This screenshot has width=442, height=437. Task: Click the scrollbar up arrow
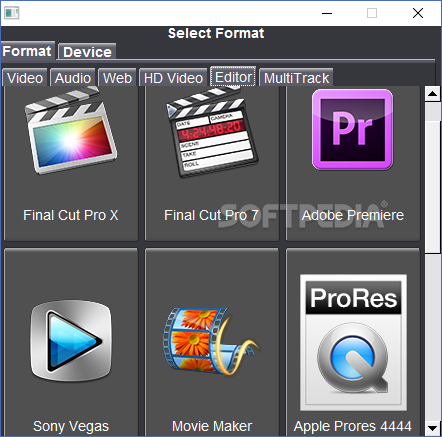click(x=433, y=94)
